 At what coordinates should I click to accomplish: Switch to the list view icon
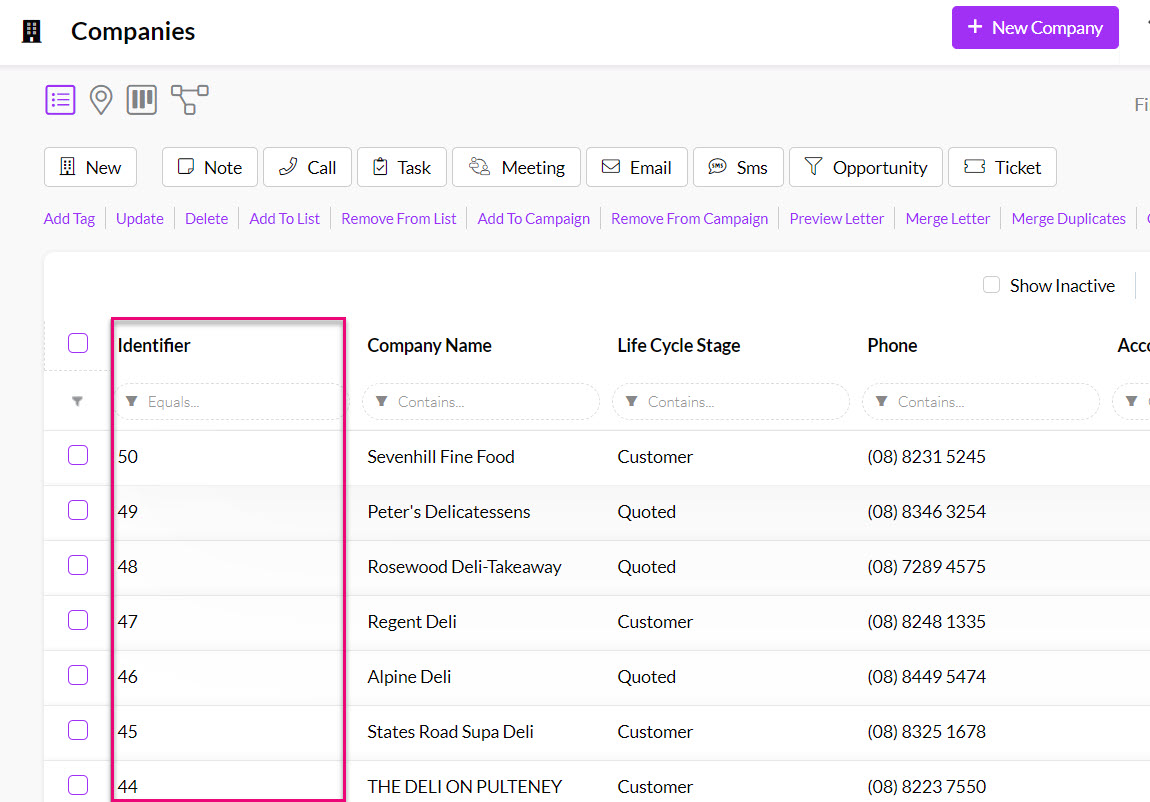click(x=60, y=100)
